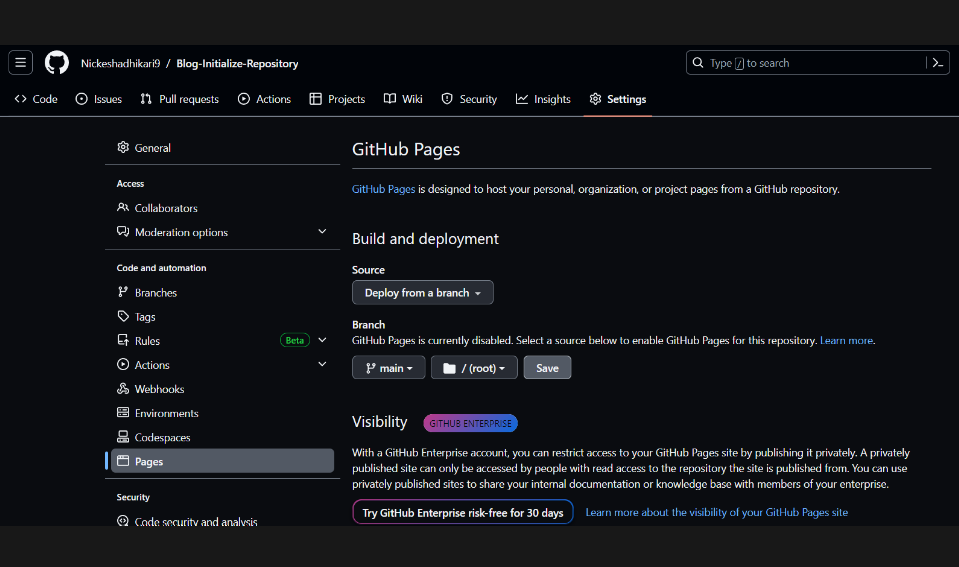This screenshot has height=567, width=959.
Task: Open the main branch selector dropdown
Action: [388, 368]
